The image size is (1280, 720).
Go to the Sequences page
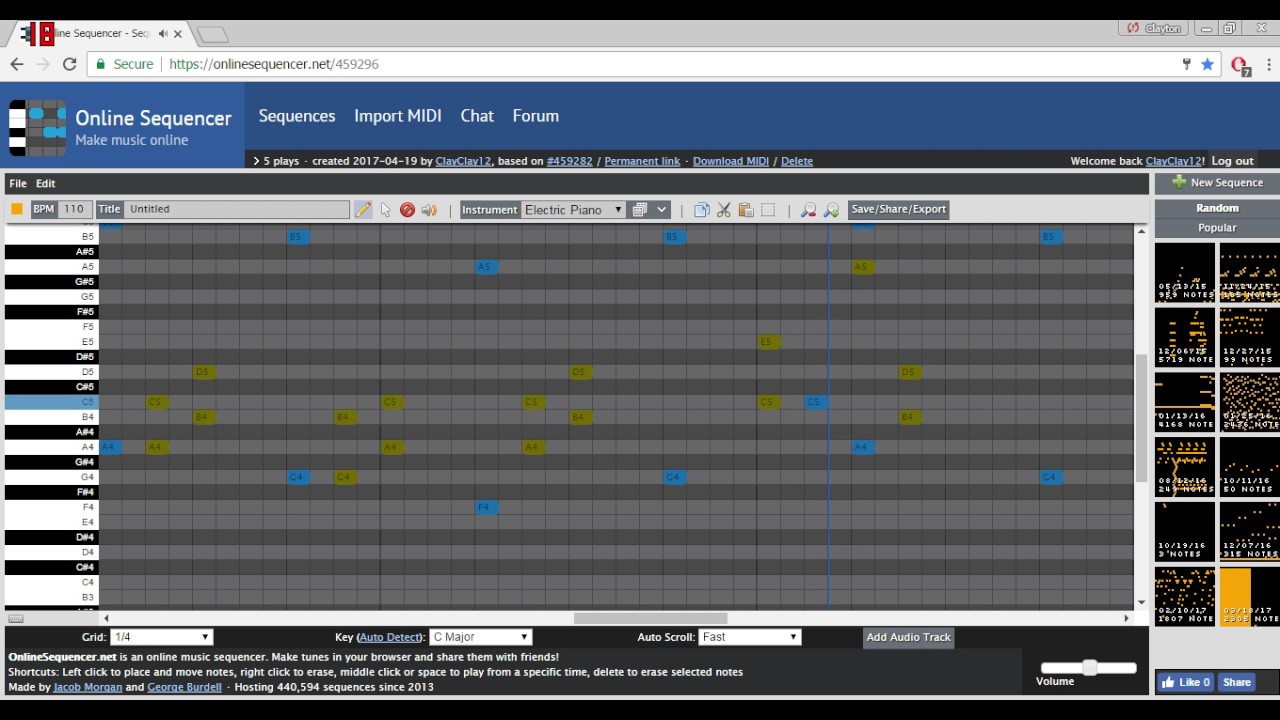(297, 116)
